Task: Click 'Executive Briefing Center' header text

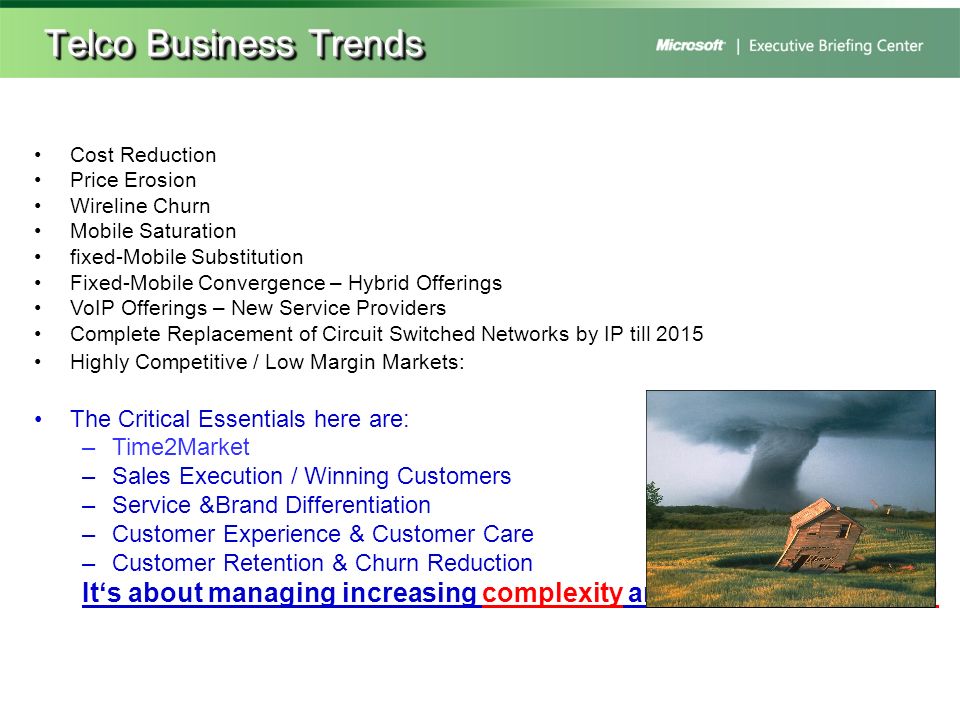Action: click(836, 46)
